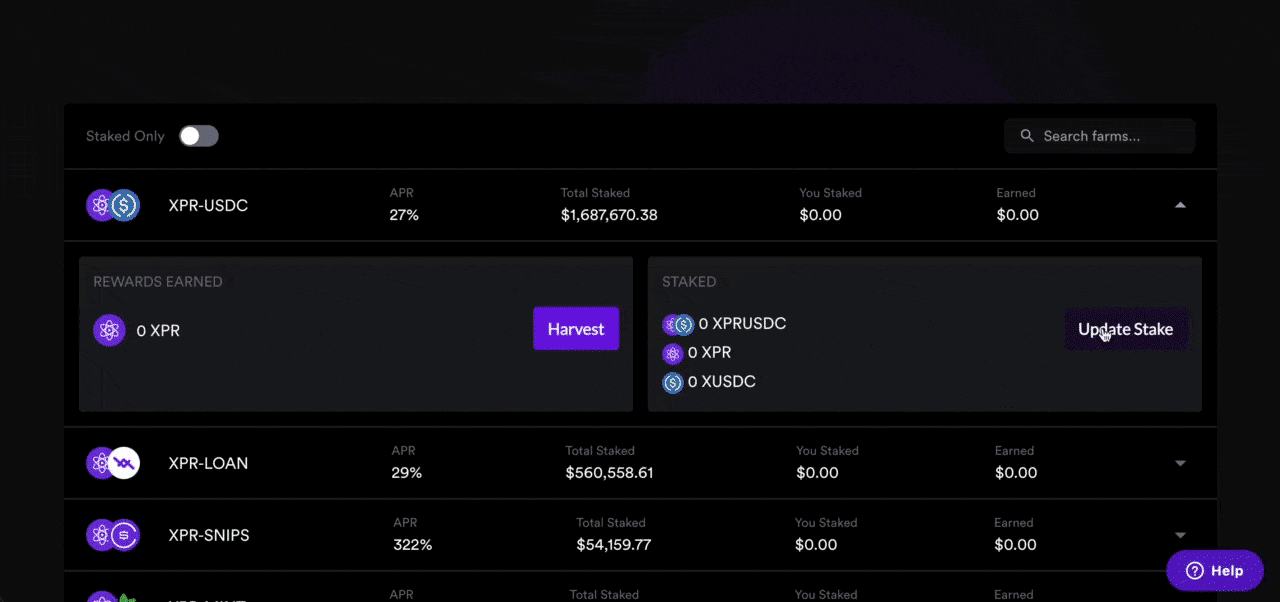
Task: Click the question mark icon on Help button
Action: (x=1194, y=570)
